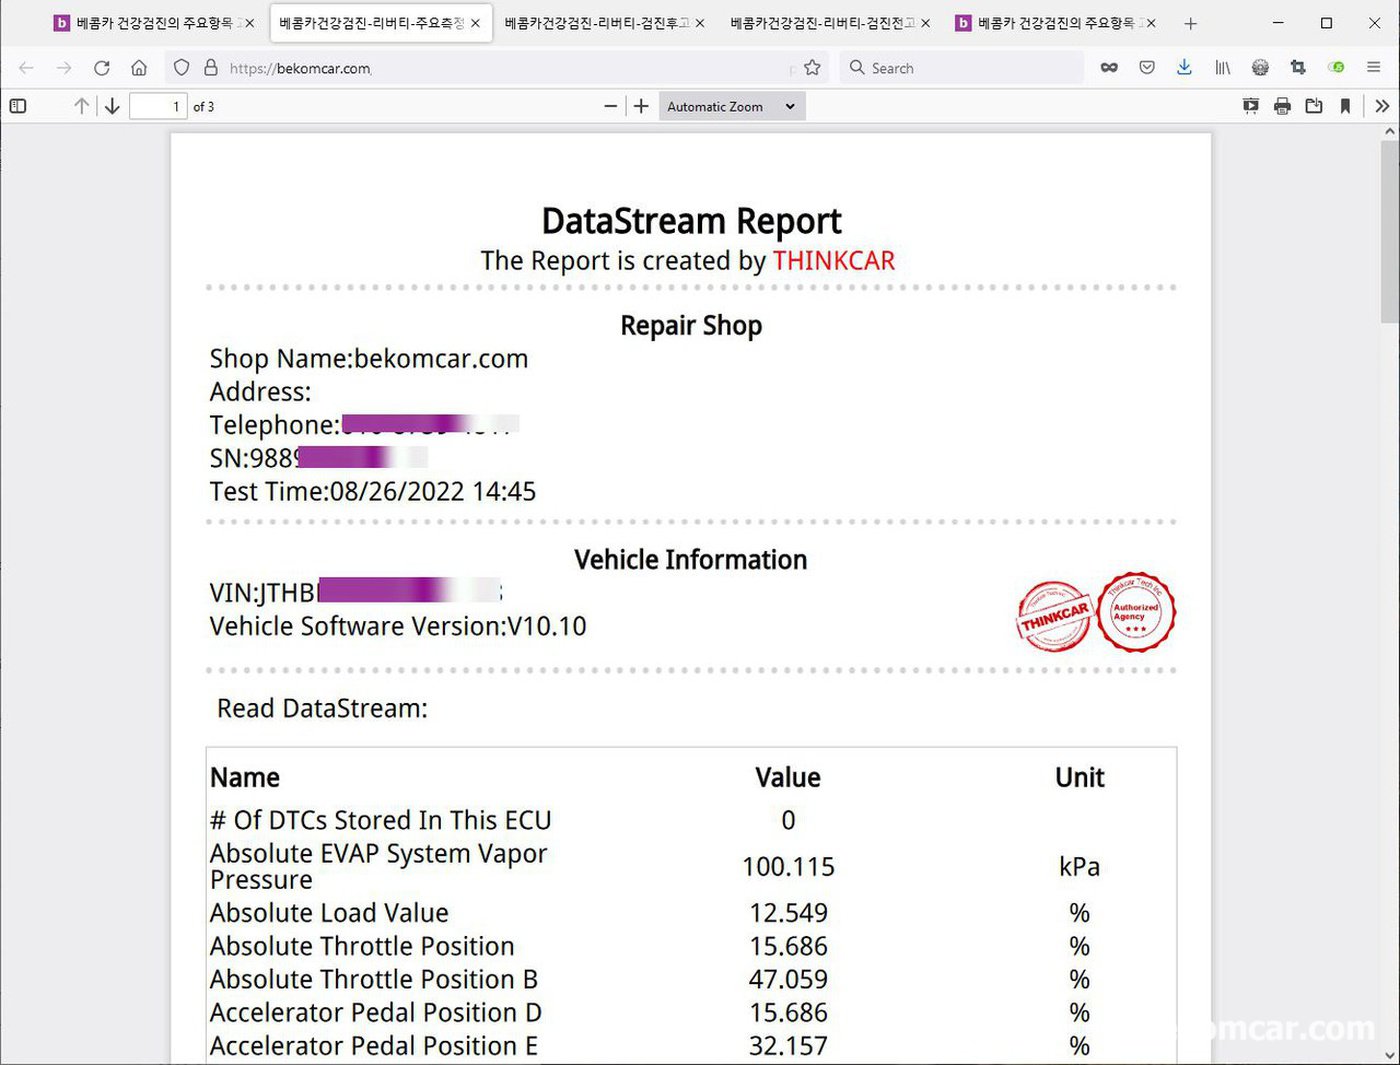Open the Automatic Zoom dropdown
Screen dimensions: 1400x1065
tap(732, 106)
